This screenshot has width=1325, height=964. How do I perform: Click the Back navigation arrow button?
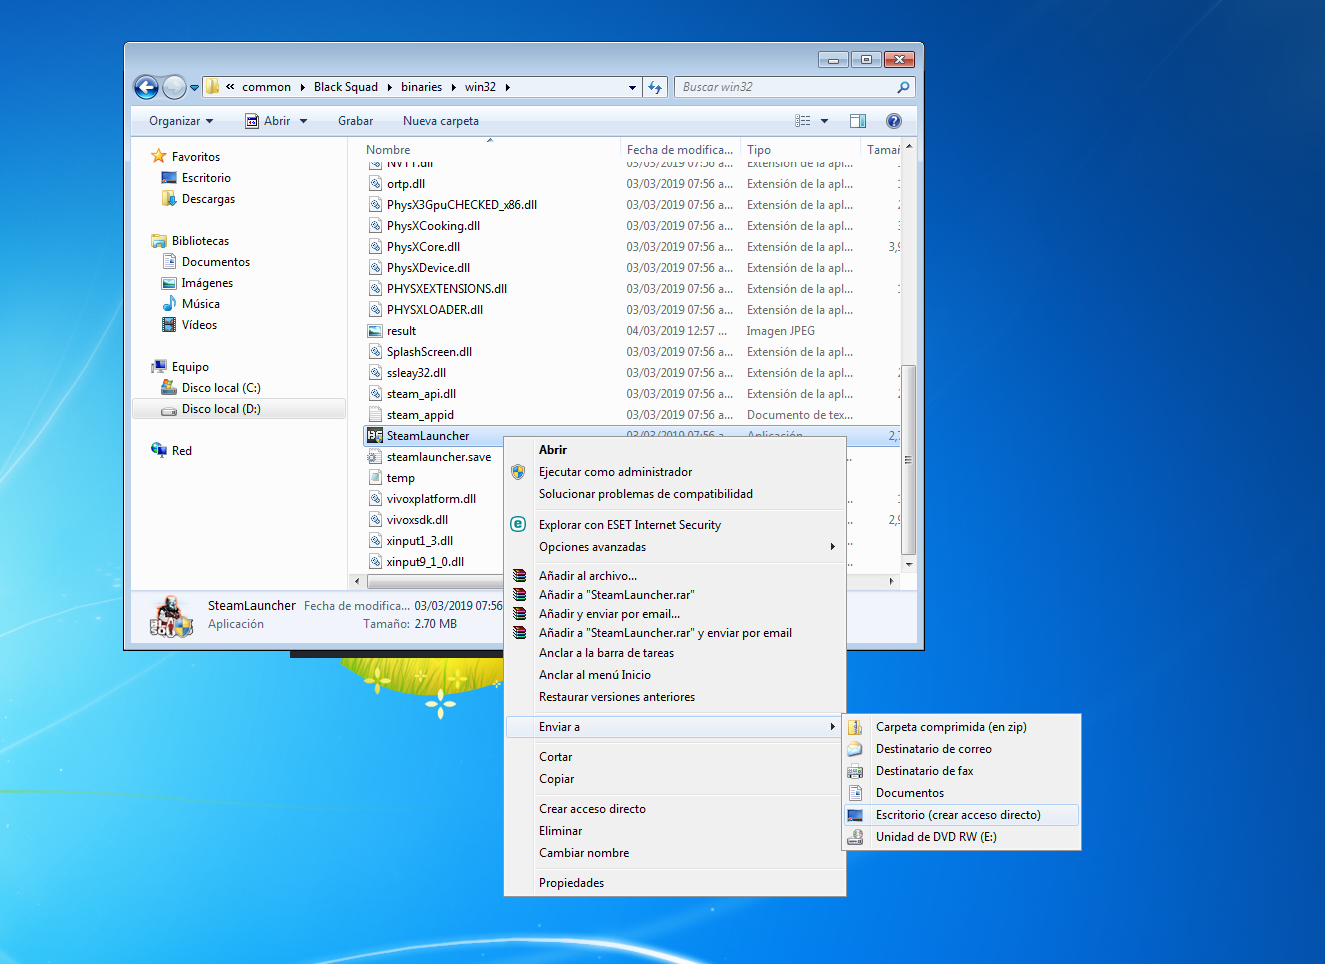[146, 88]
